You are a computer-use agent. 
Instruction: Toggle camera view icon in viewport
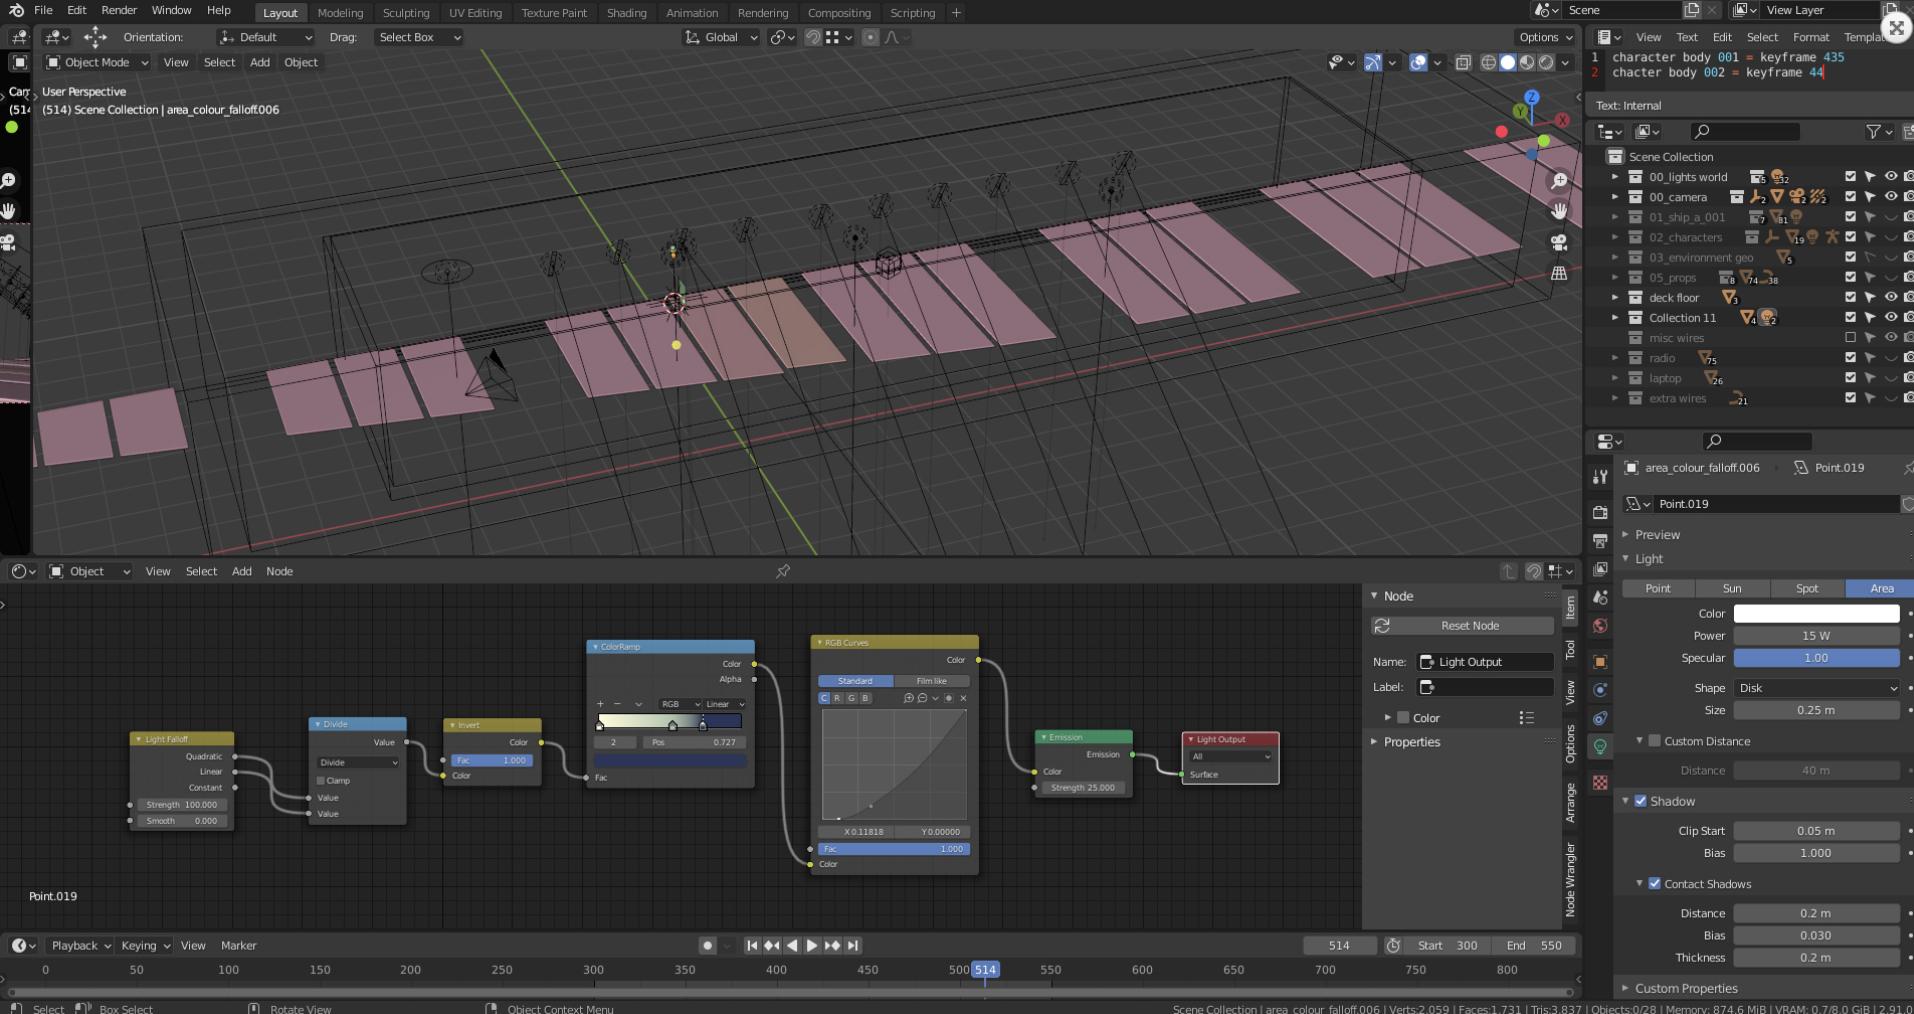1558,242
